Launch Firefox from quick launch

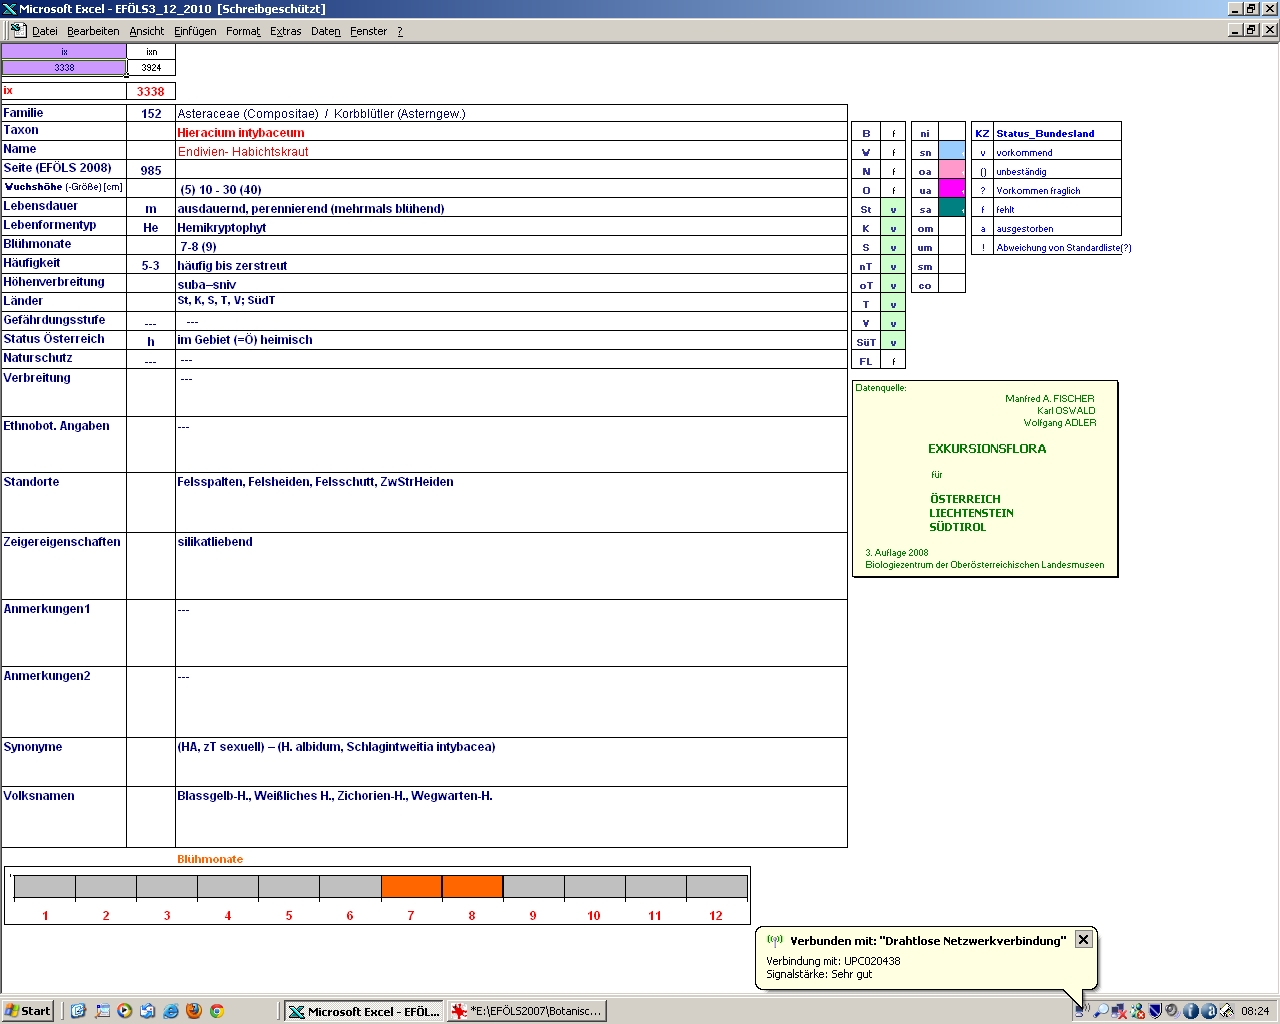[x=194, y=1011]
